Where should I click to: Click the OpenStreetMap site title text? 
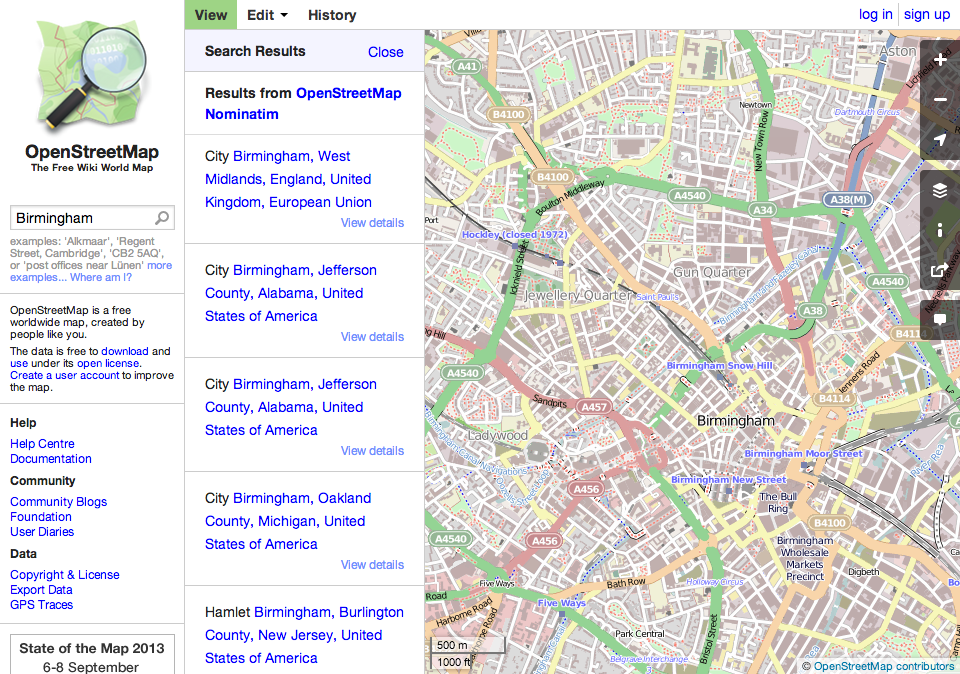(92, 152)
